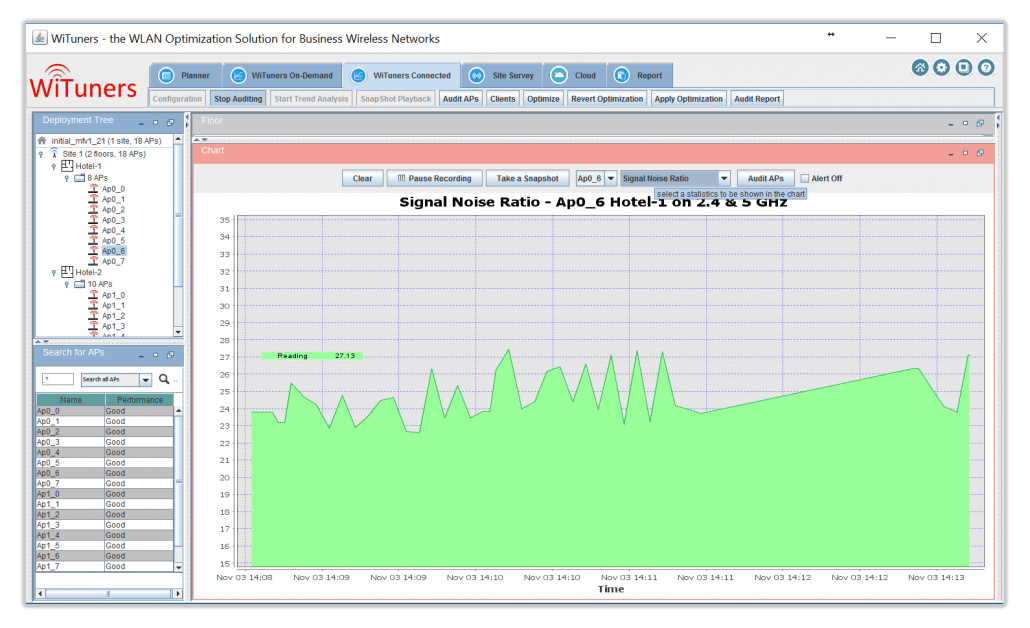
Task: Minimize the Chart panel
Action: pyautogui.click(x=951, y=154)
